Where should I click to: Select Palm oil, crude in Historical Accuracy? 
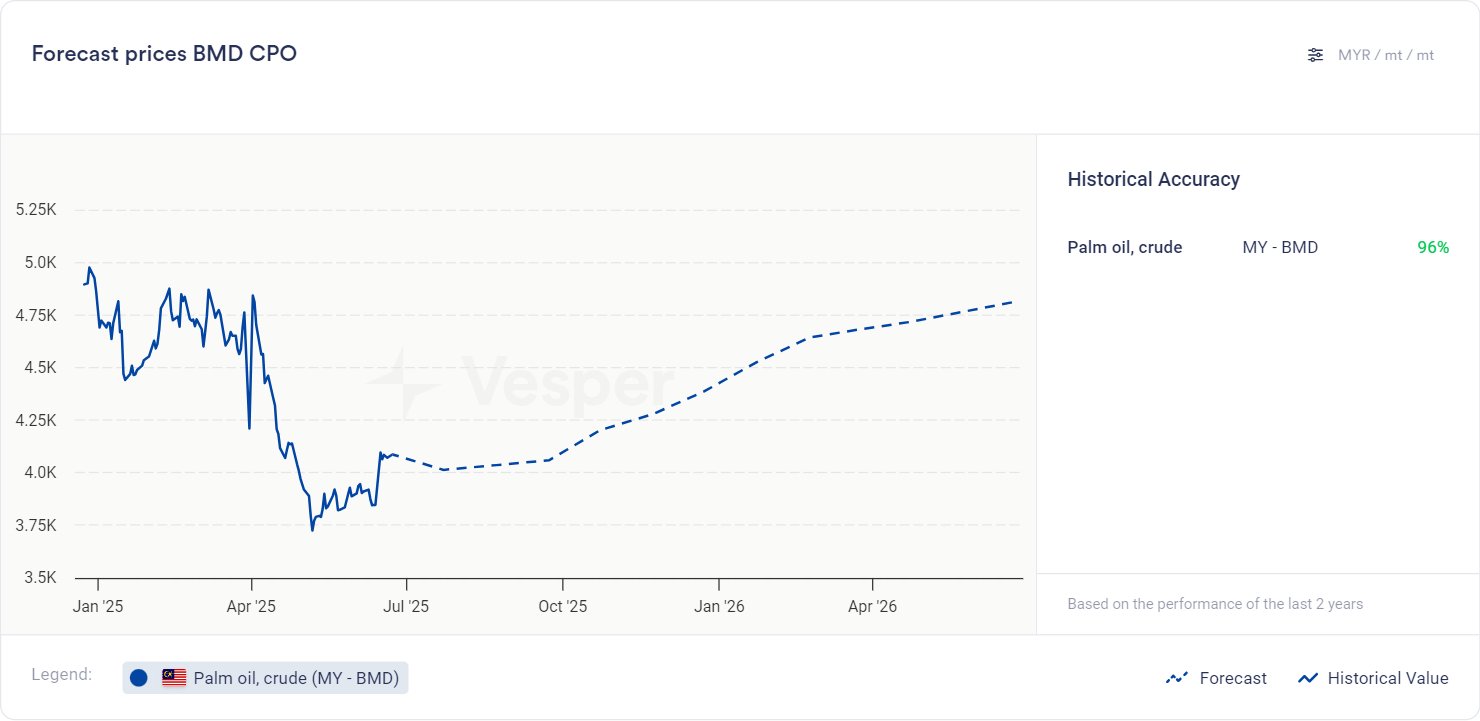[1124, 247]
